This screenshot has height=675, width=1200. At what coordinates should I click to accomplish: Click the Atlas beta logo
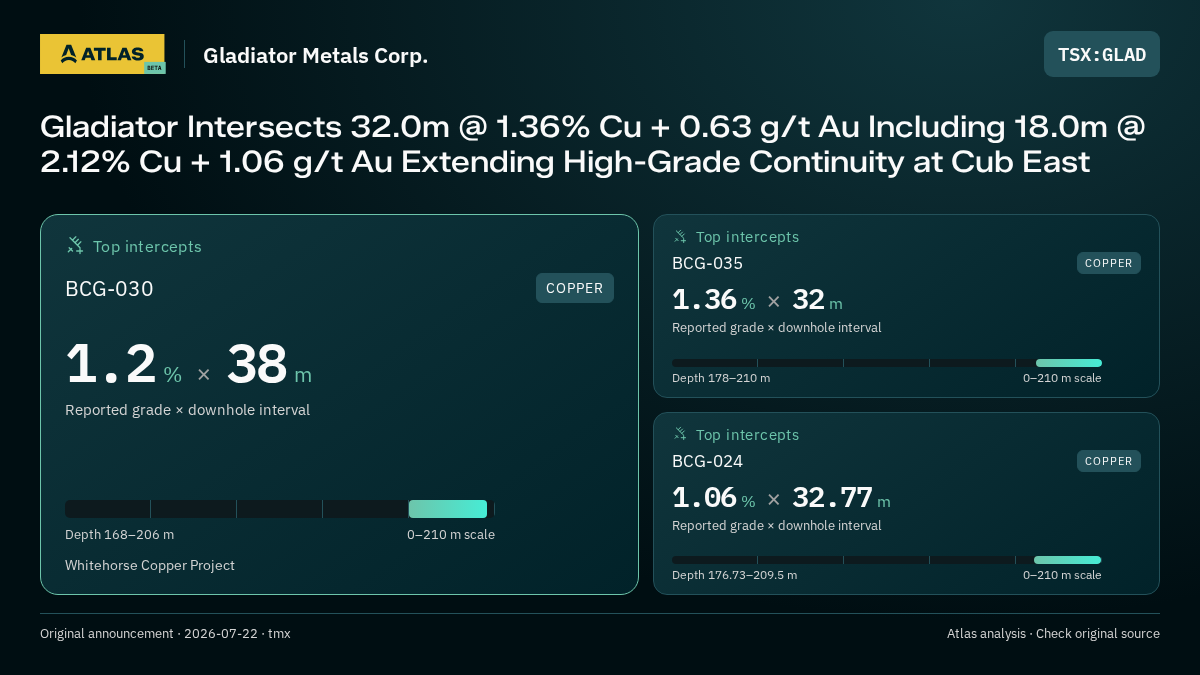tap(102, 54)
